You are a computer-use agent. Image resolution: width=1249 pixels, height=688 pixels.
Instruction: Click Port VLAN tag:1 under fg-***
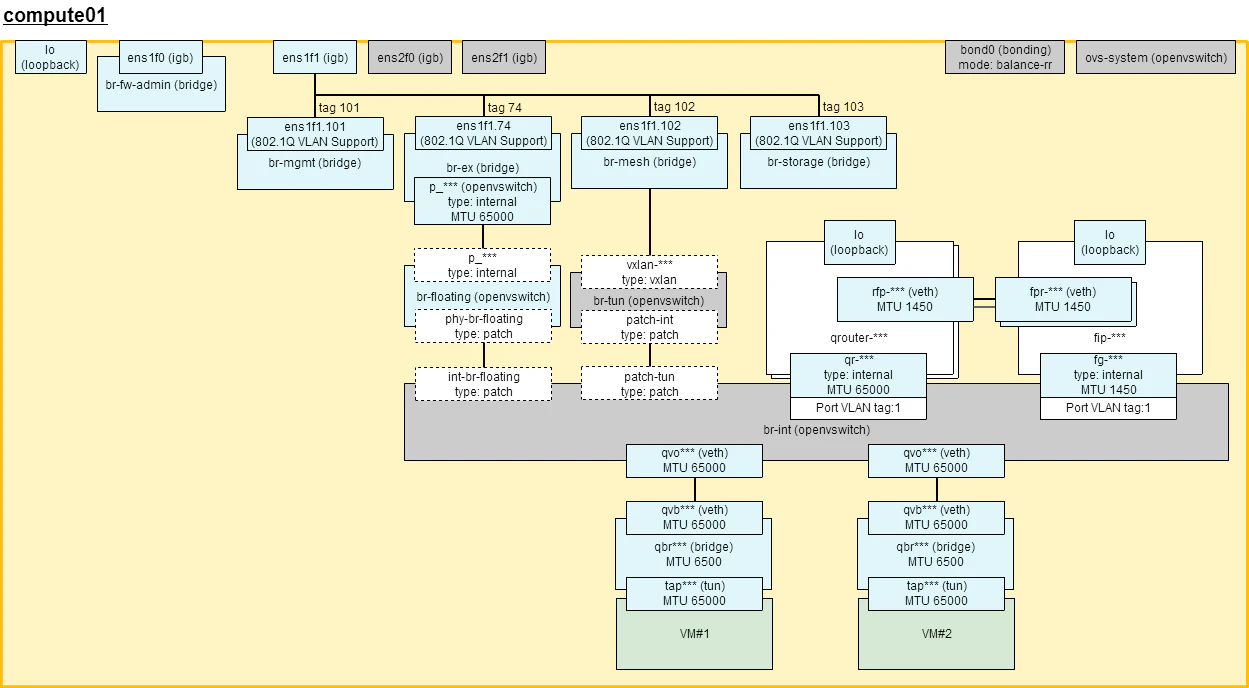click(x=1109, y=408)
